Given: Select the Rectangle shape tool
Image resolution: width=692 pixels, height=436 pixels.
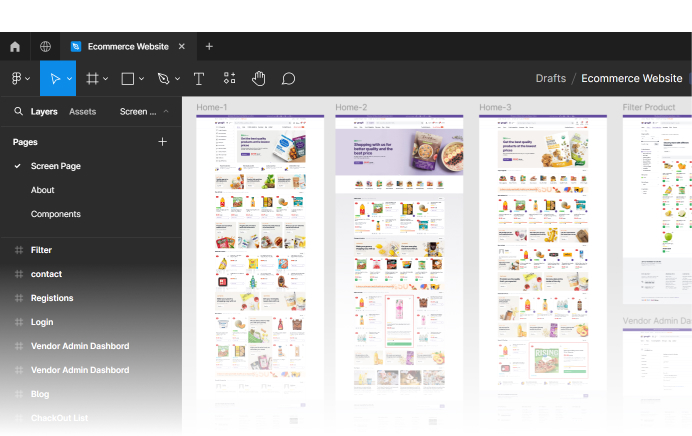Looking at the screenshot, I should (128, 79).
